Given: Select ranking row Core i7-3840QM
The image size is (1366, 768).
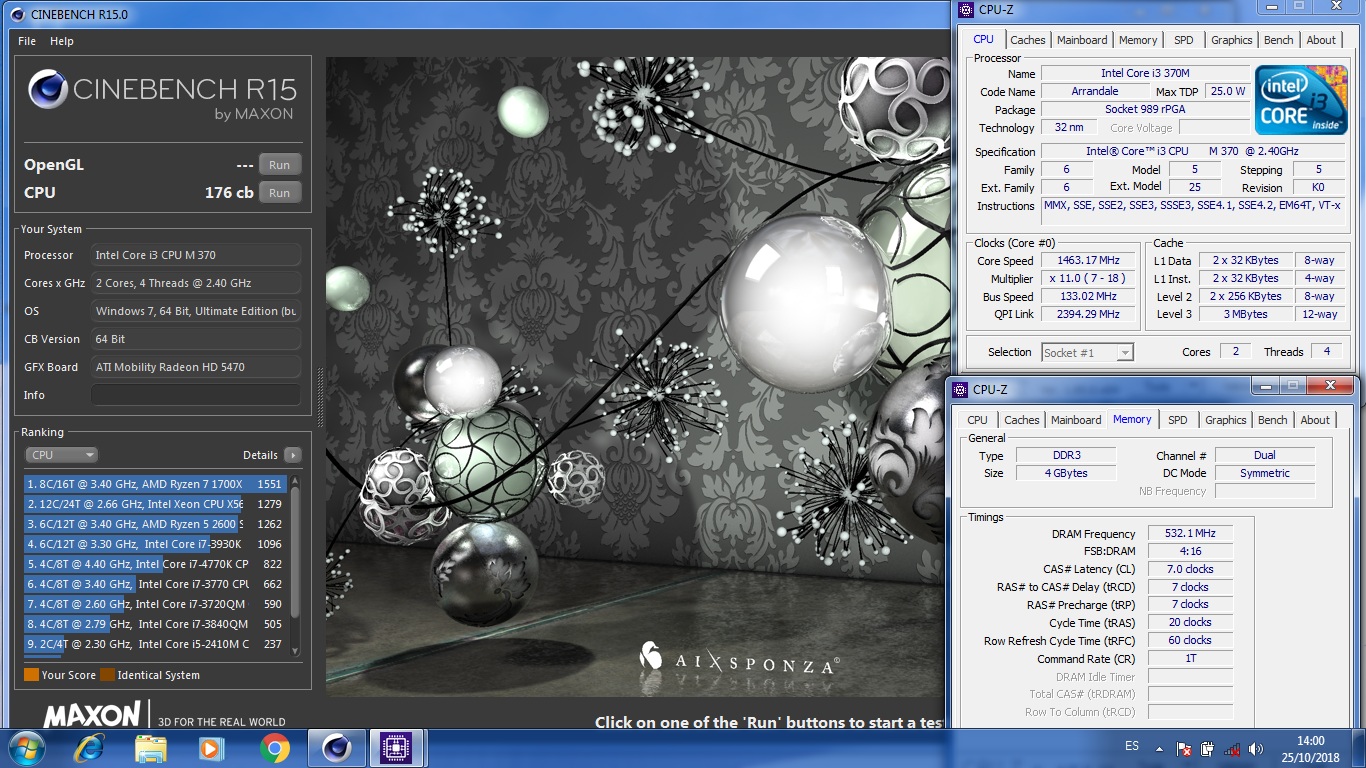Looking at the screenshot, I should 155,624.
